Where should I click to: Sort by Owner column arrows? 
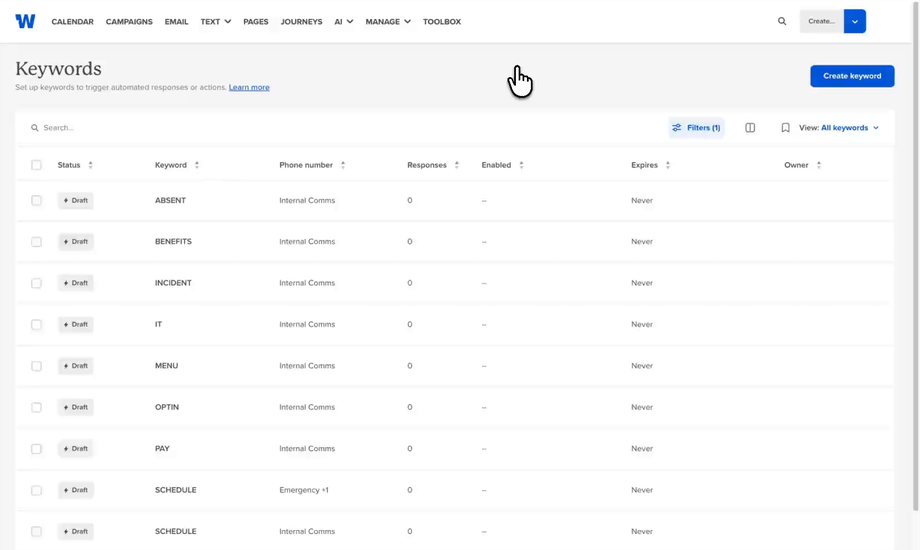click(818, 165)
